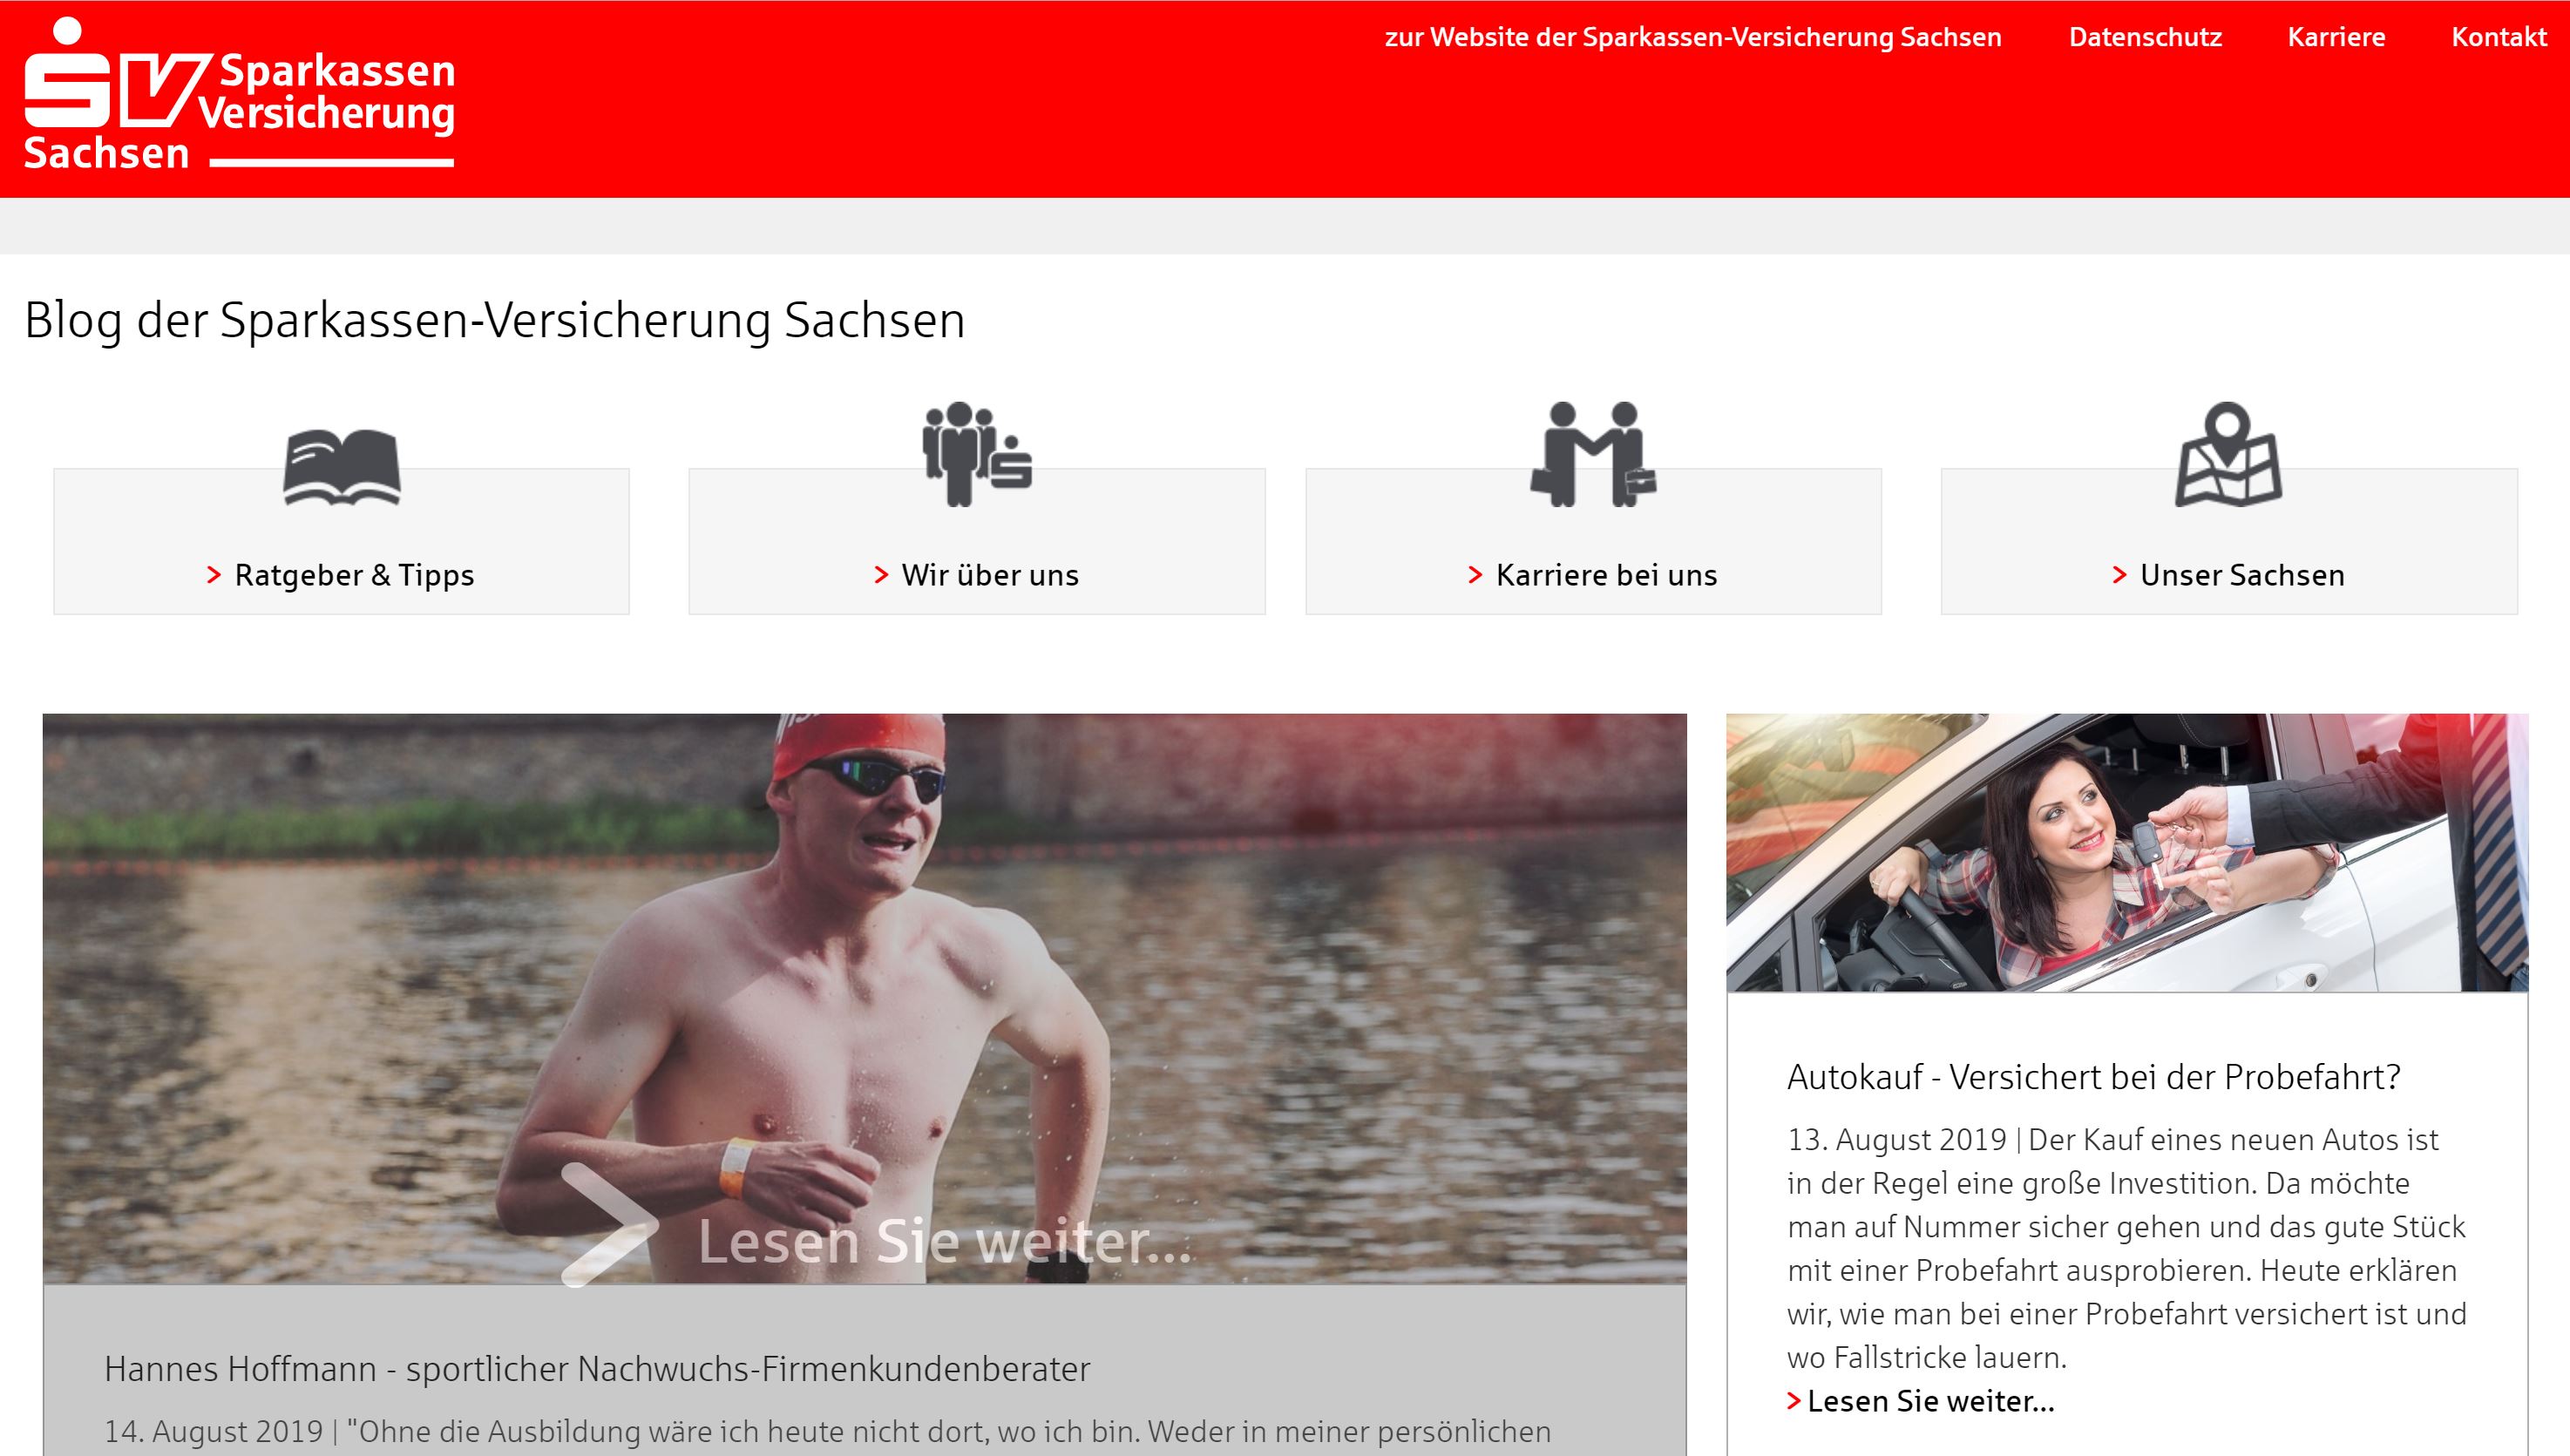Open the Hannes Hoffmann article headline

point(597,1368)
